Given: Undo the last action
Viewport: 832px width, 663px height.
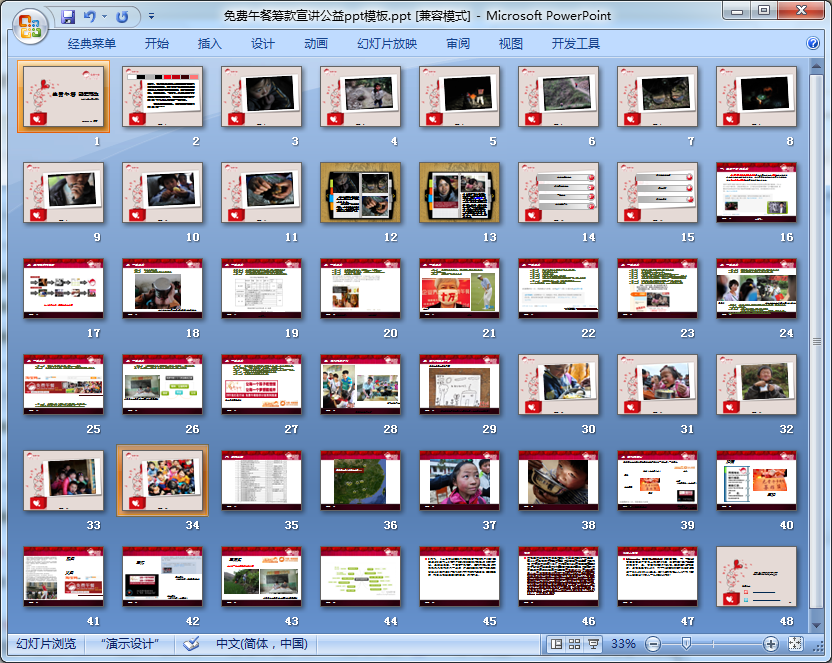Looking at the screenshot, I should (x=90, y=17).
